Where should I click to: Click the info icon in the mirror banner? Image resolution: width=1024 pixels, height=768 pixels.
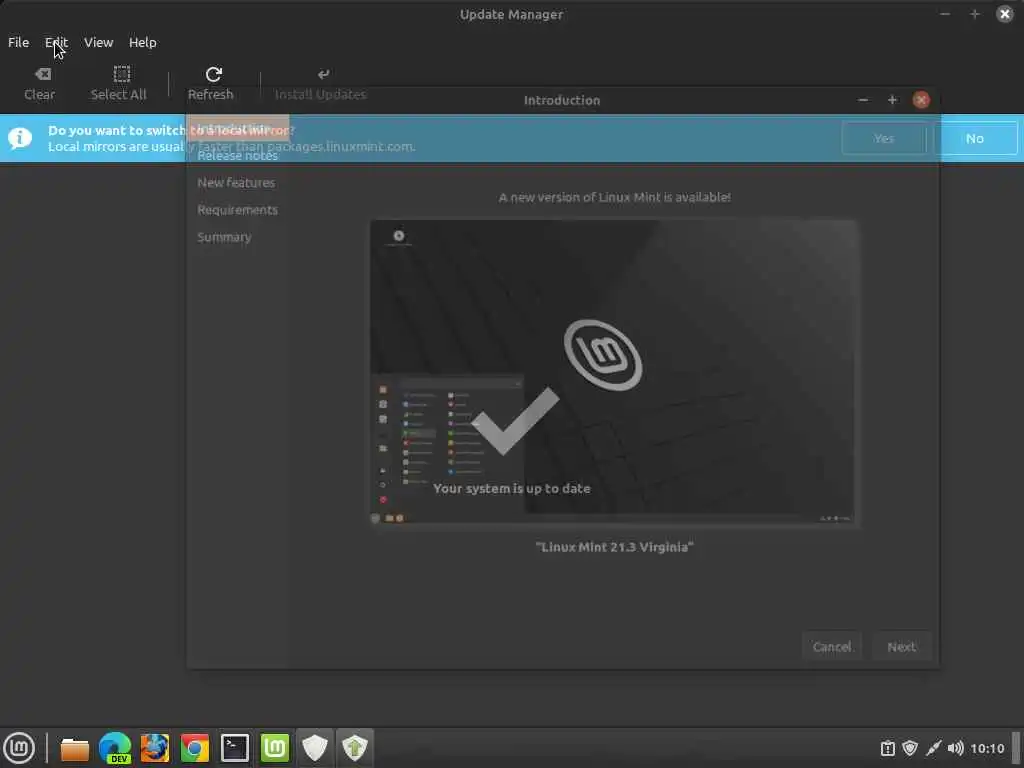pyautogui.click(x=20, y=138)
